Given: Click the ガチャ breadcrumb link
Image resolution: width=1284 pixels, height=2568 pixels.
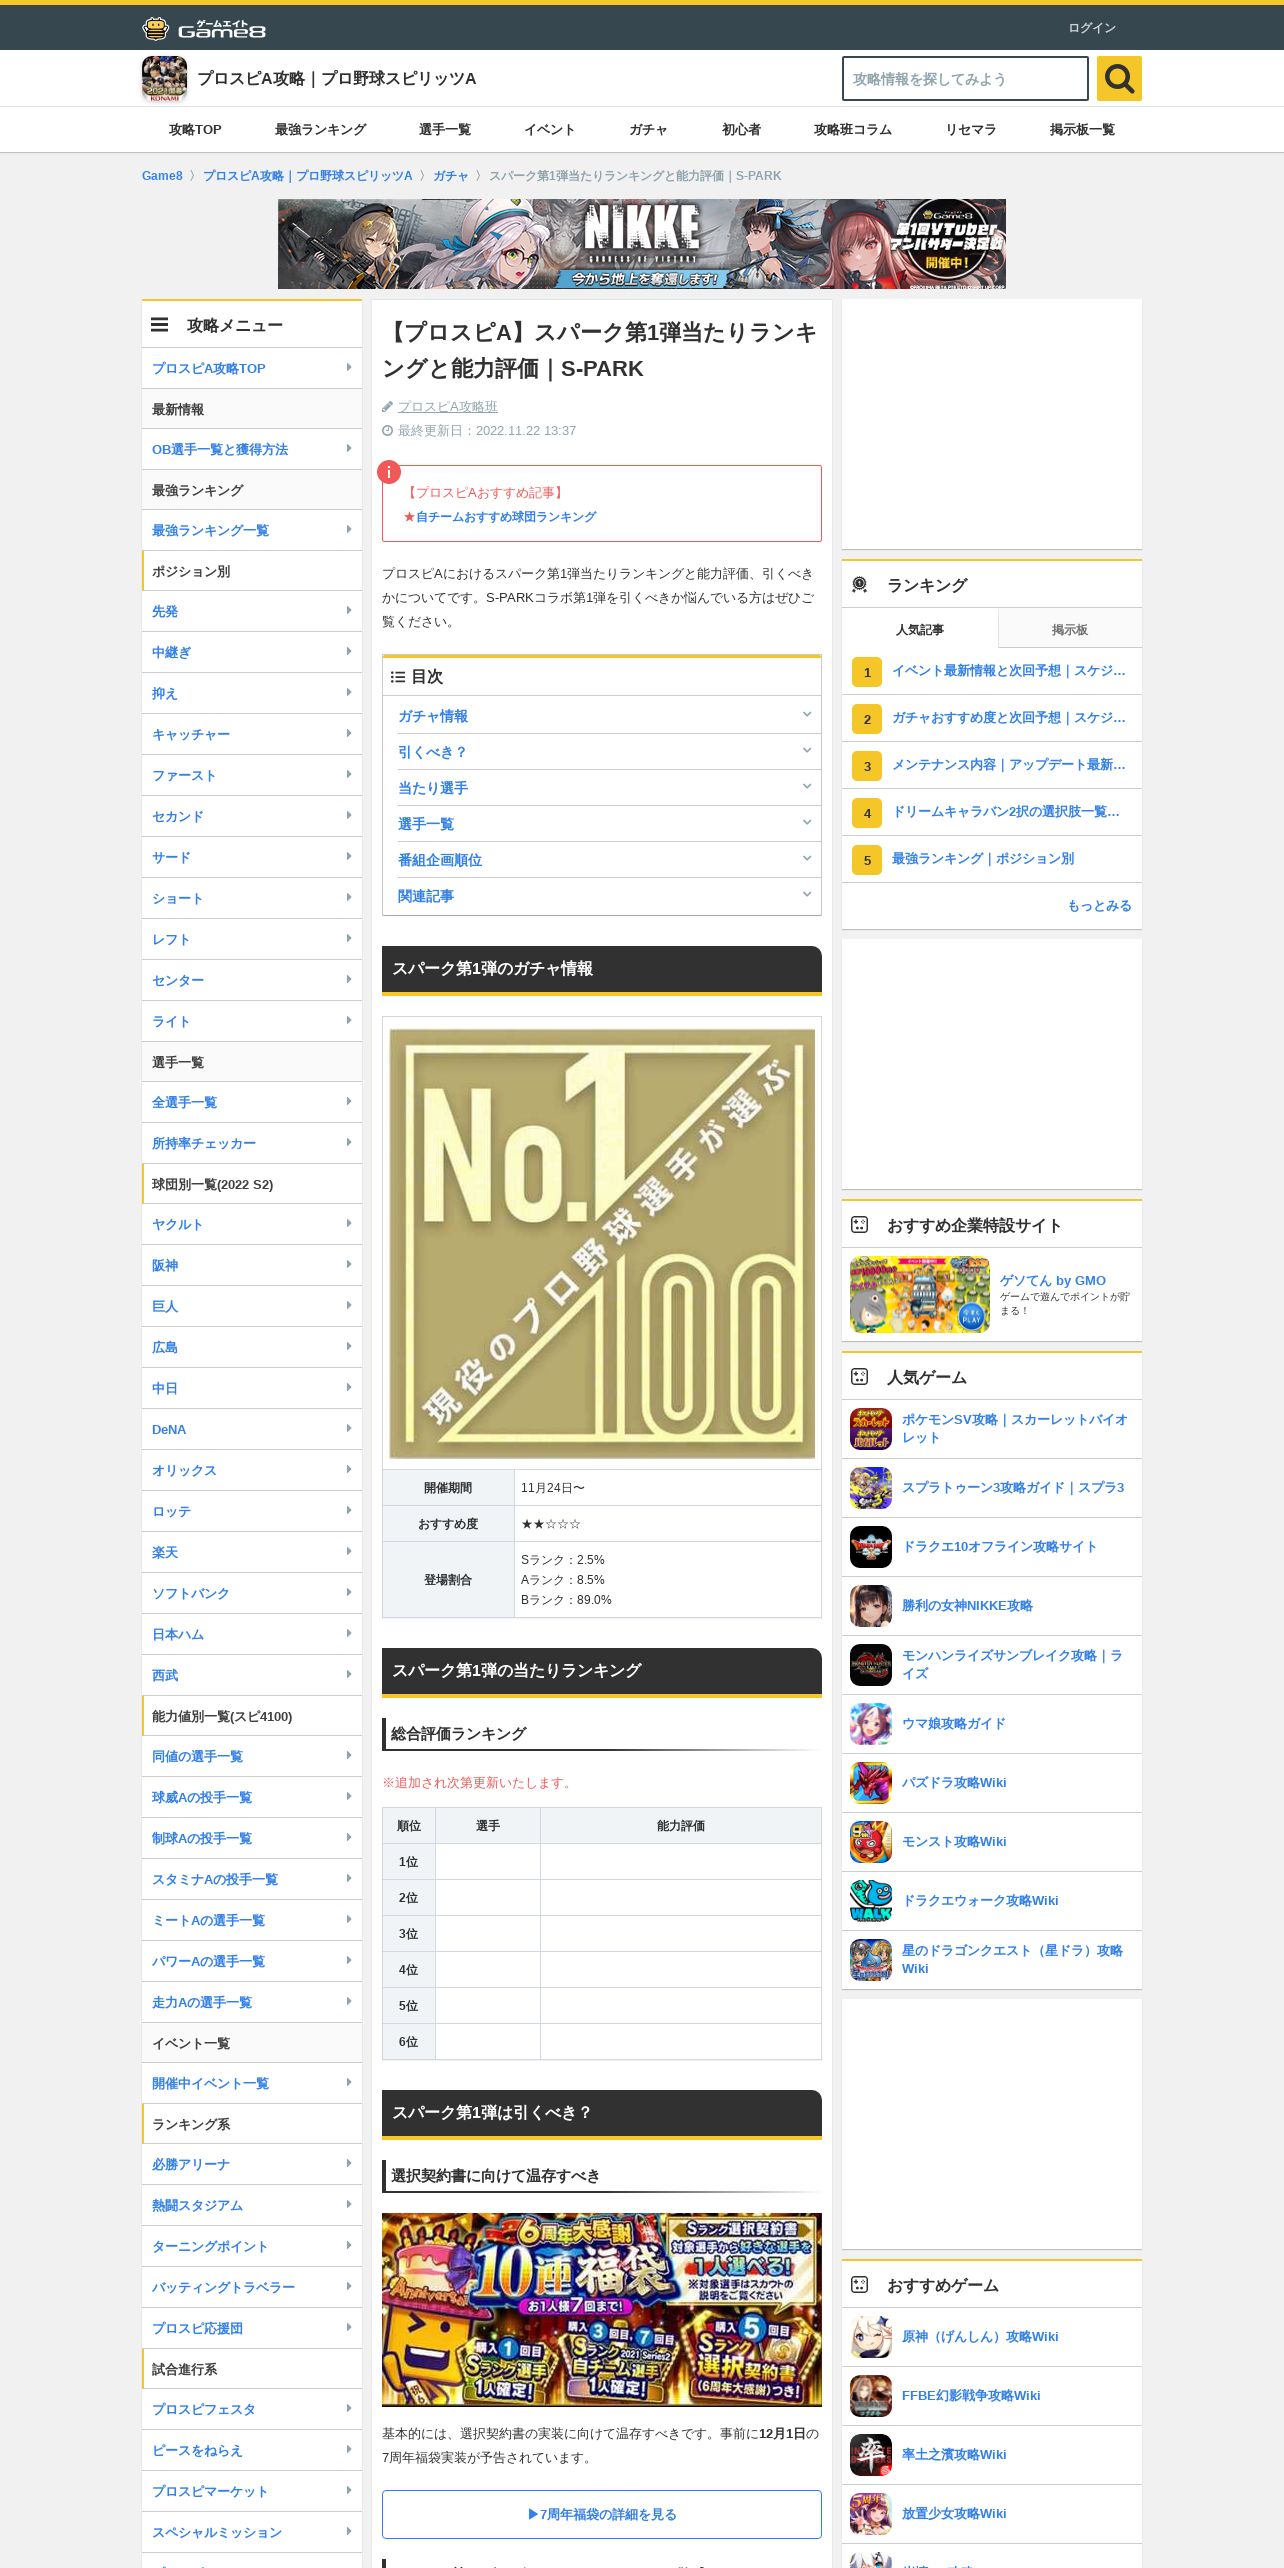Looking at the screenshot, I should 450,176.
